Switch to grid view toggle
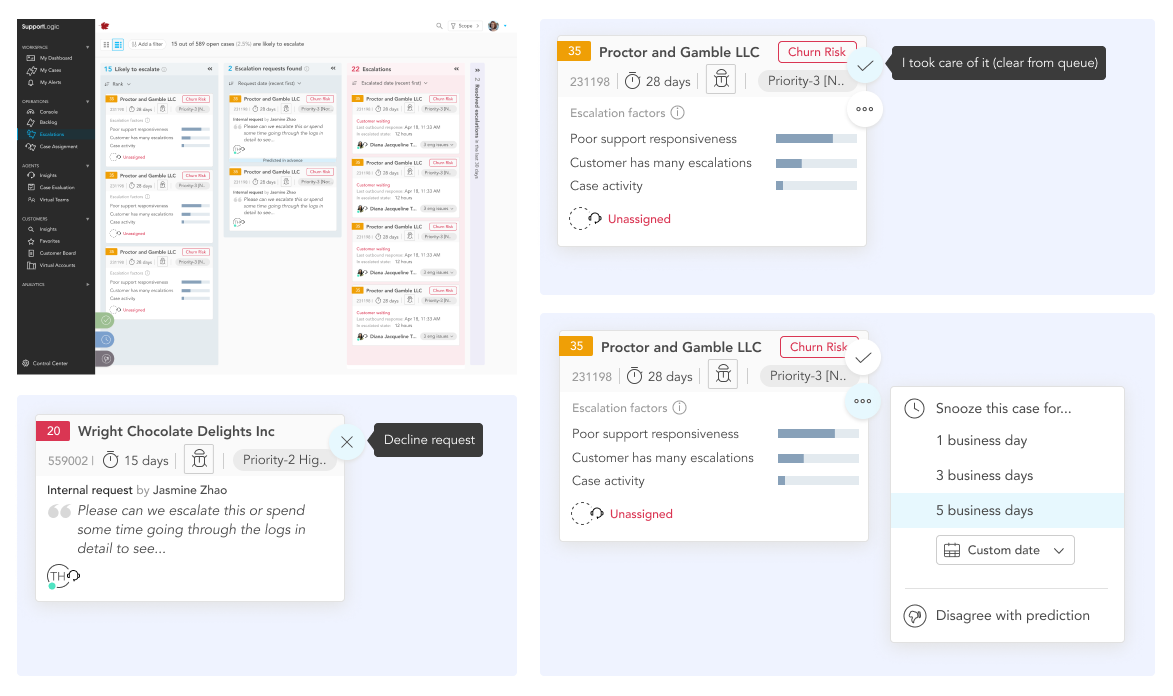Image resolution: width=1173 pixels, height=696 pixels. tap(106, 44)
